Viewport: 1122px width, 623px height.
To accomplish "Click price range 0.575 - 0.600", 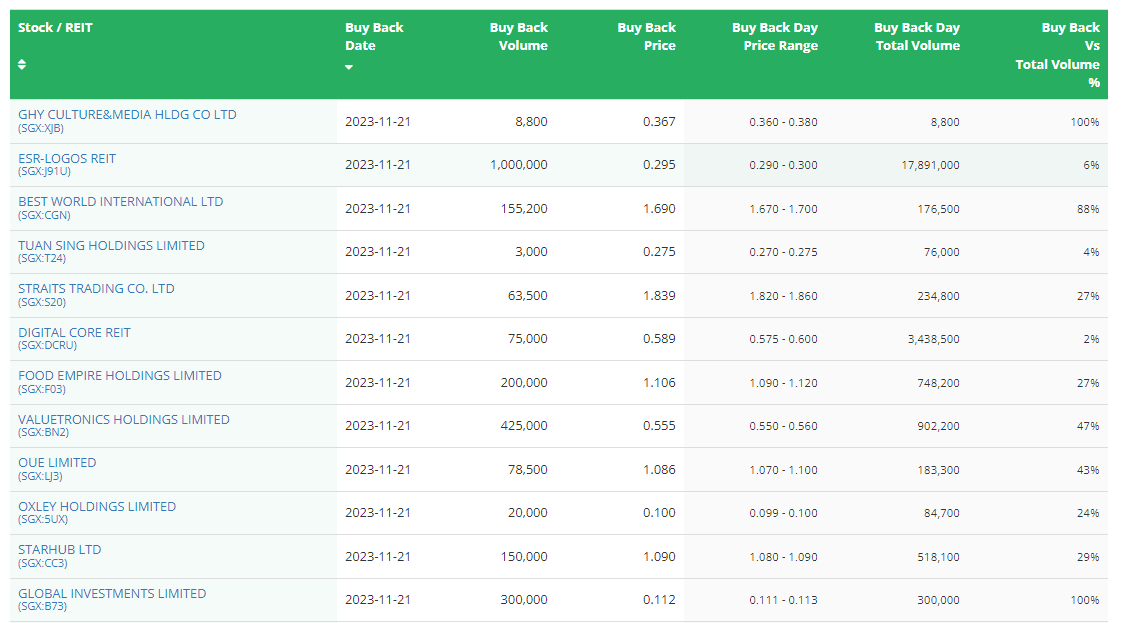I will point(784,339).
